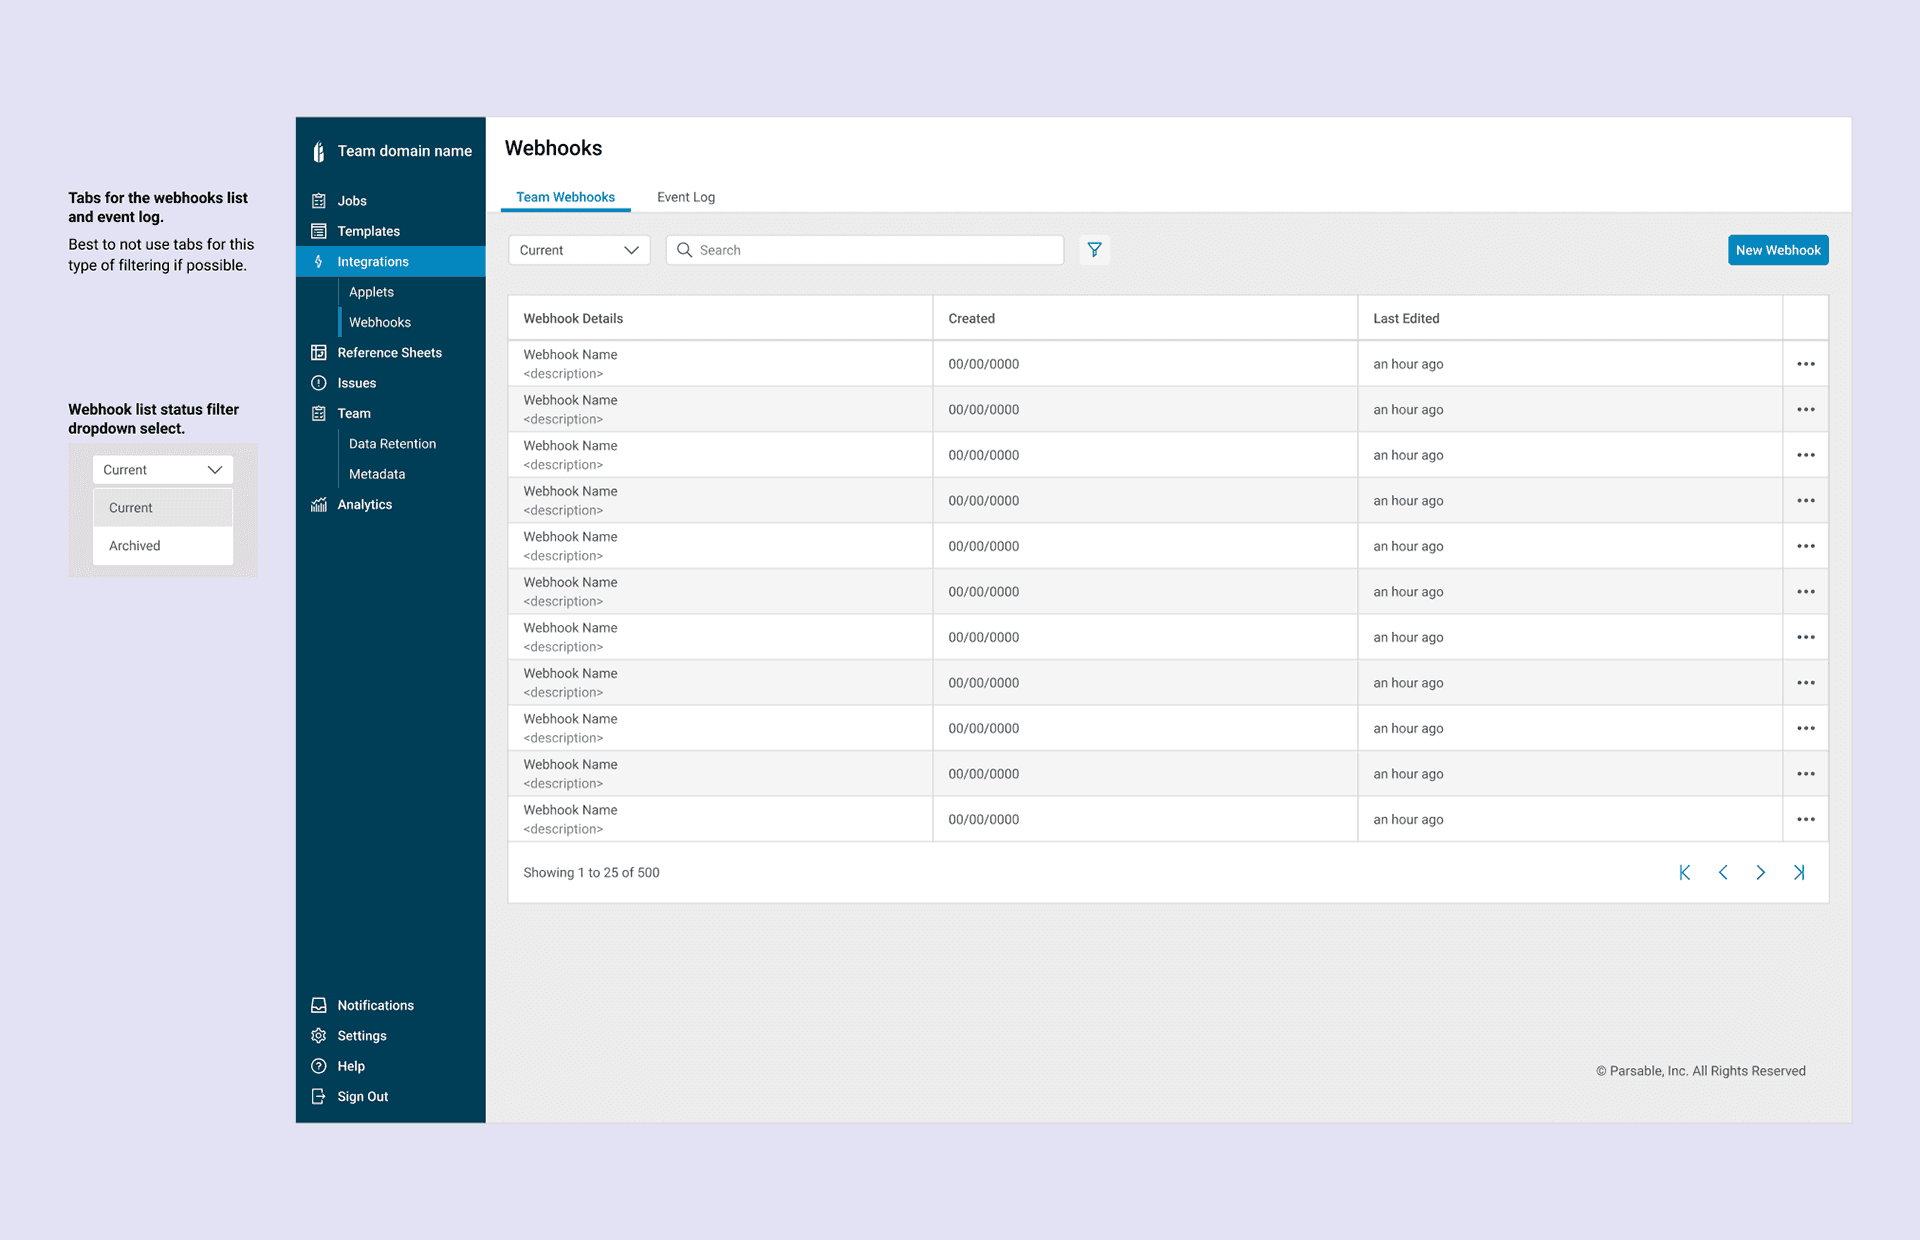Screen dimensions: 1920x1240
Task: Select Webhooks in the sidebar submenu
Action: (x=380, y=322)
